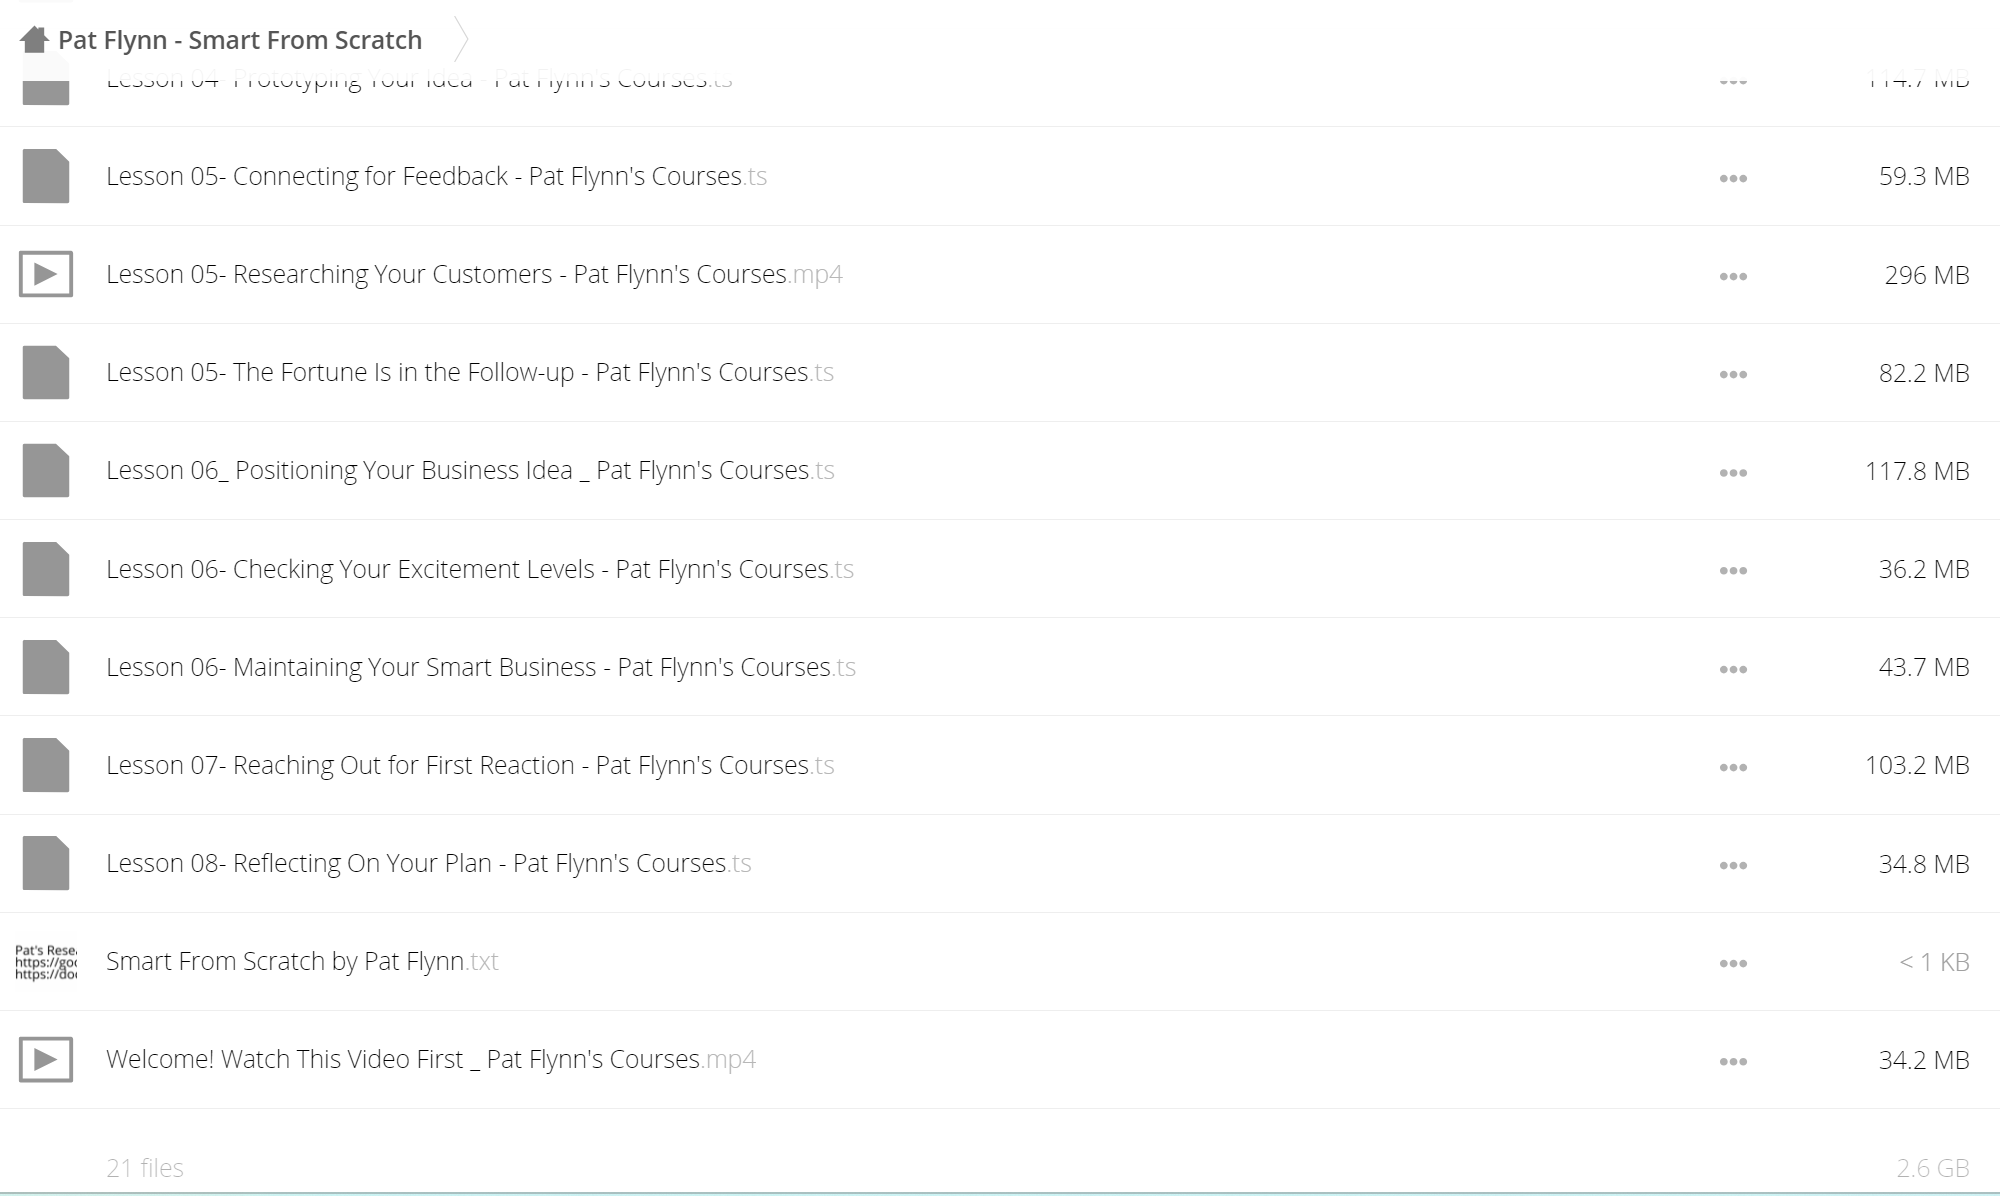Click video icon for Researching Your Customers
Image resolution: width=2000 pixels, height=1196 pixels.
tap(46, 274)
